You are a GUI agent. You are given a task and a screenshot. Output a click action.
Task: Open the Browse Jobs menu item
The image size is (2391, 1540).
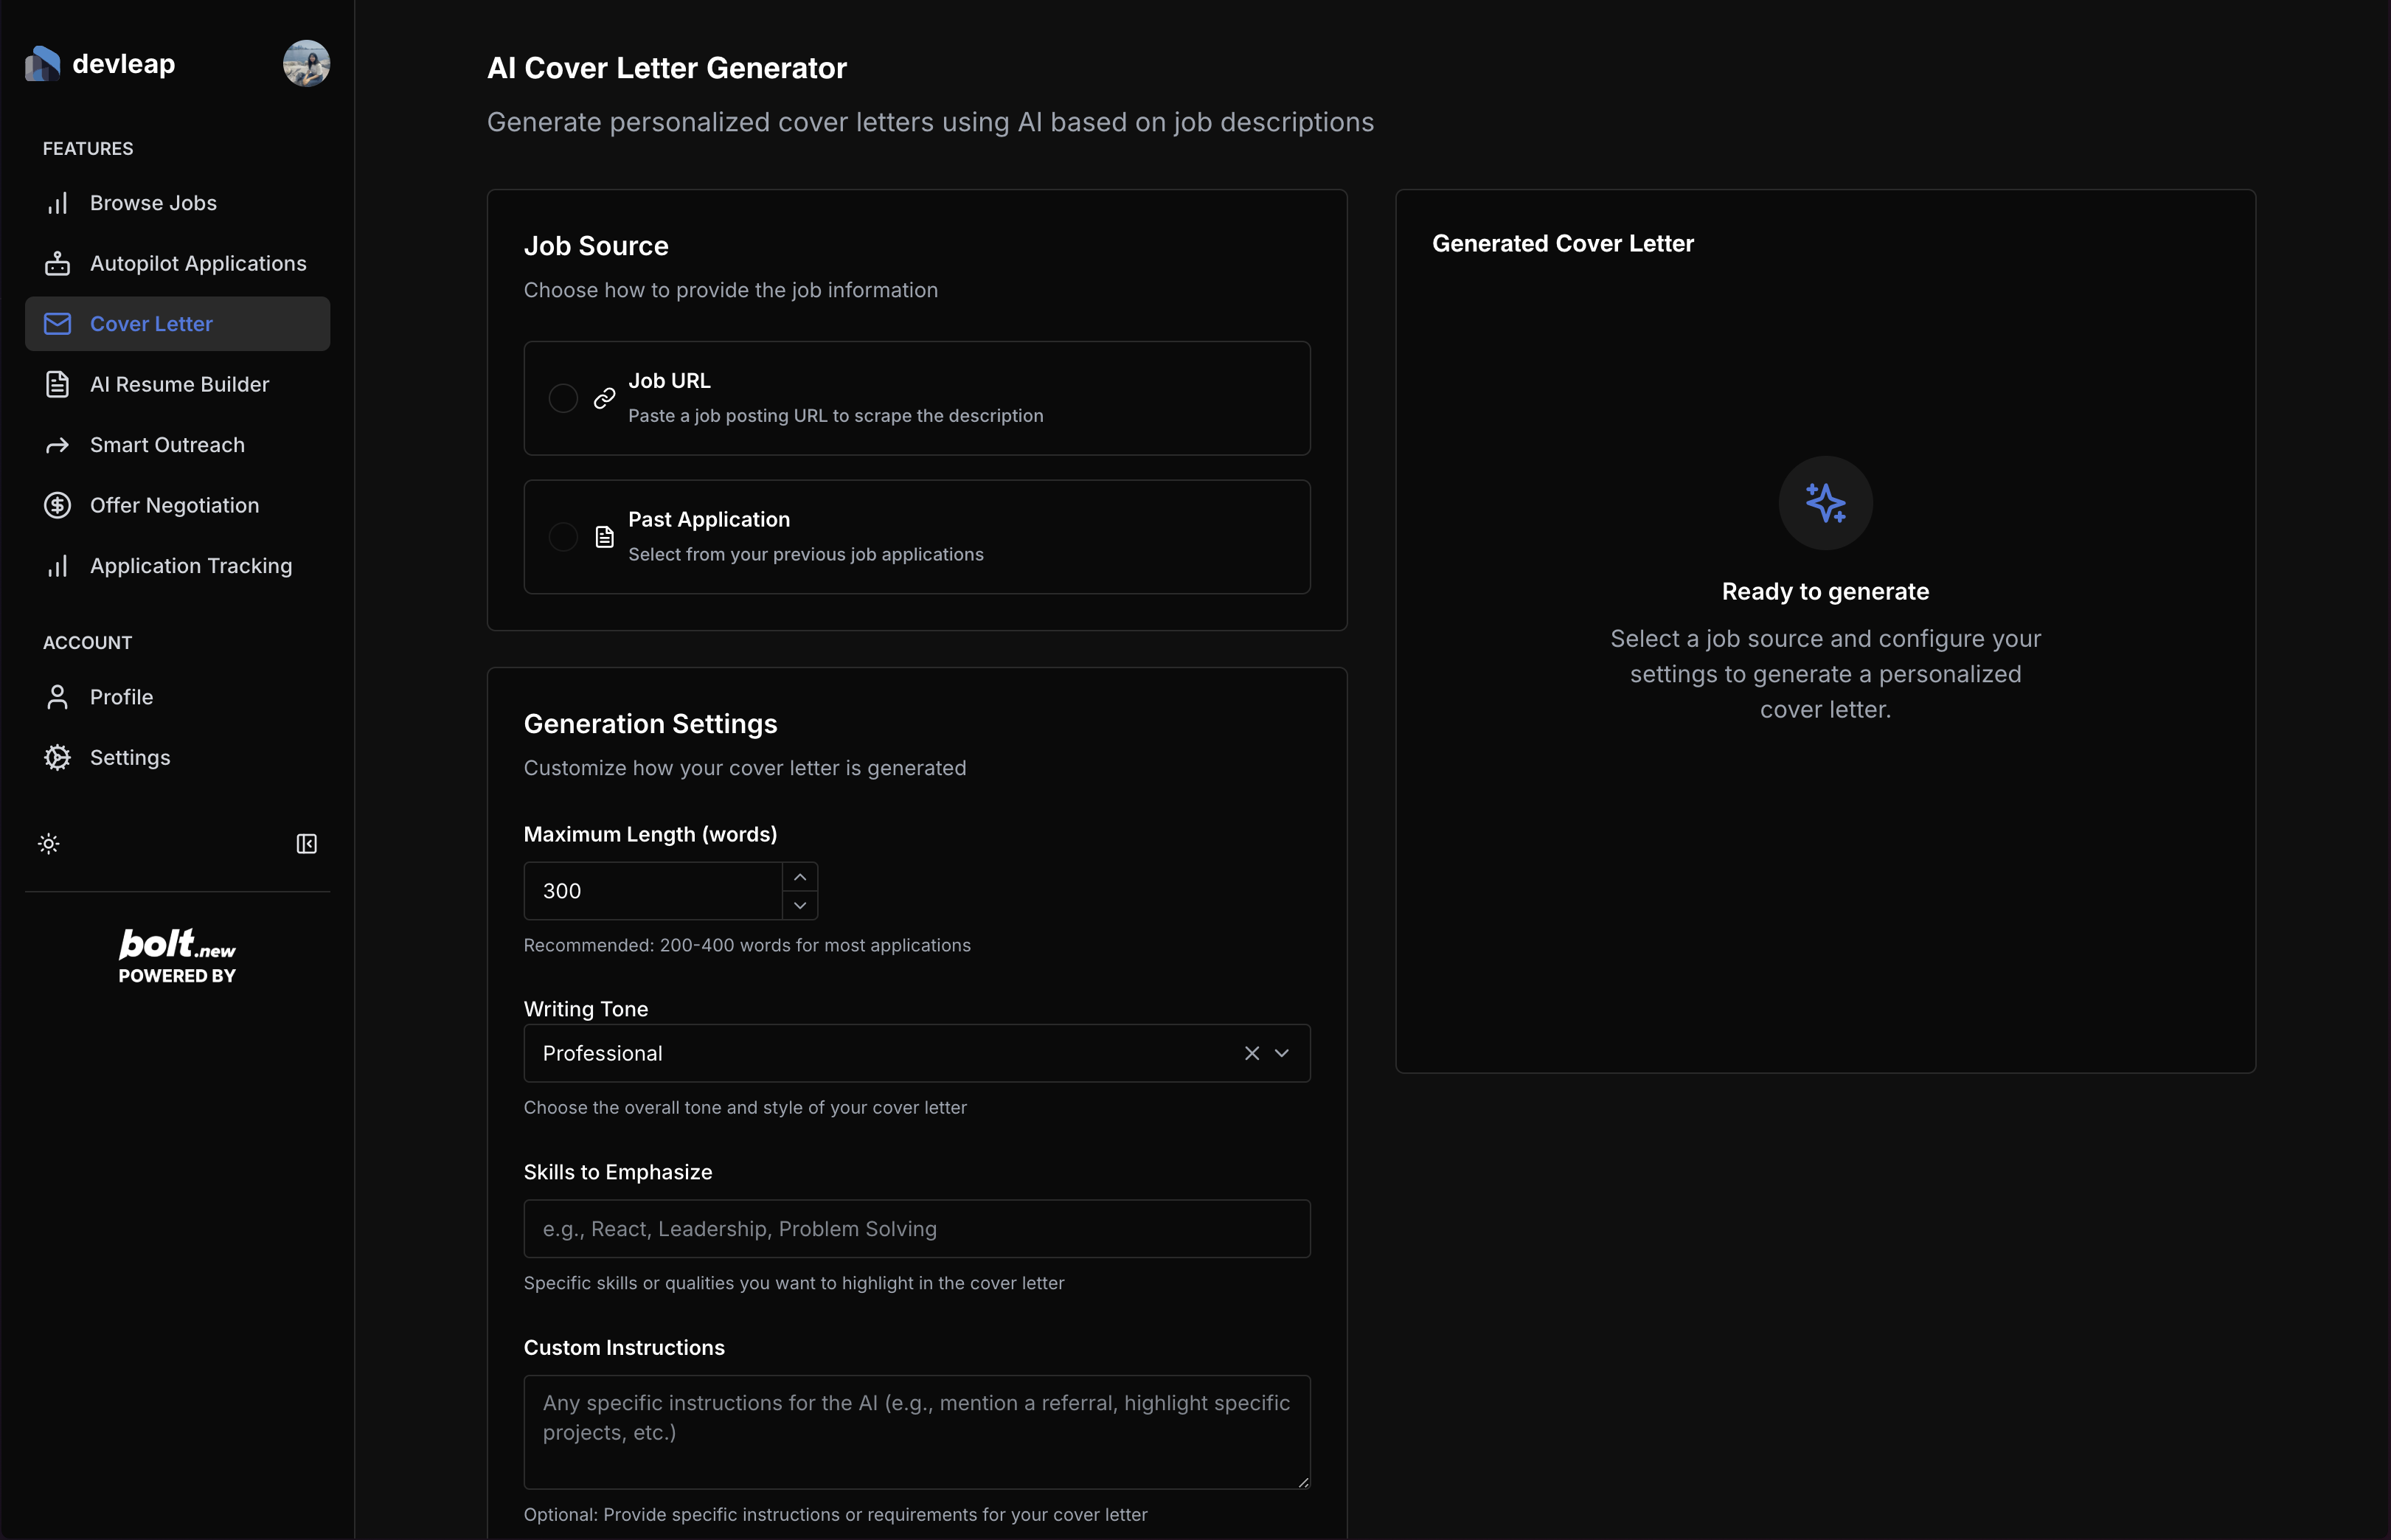[x=153, y=203]
